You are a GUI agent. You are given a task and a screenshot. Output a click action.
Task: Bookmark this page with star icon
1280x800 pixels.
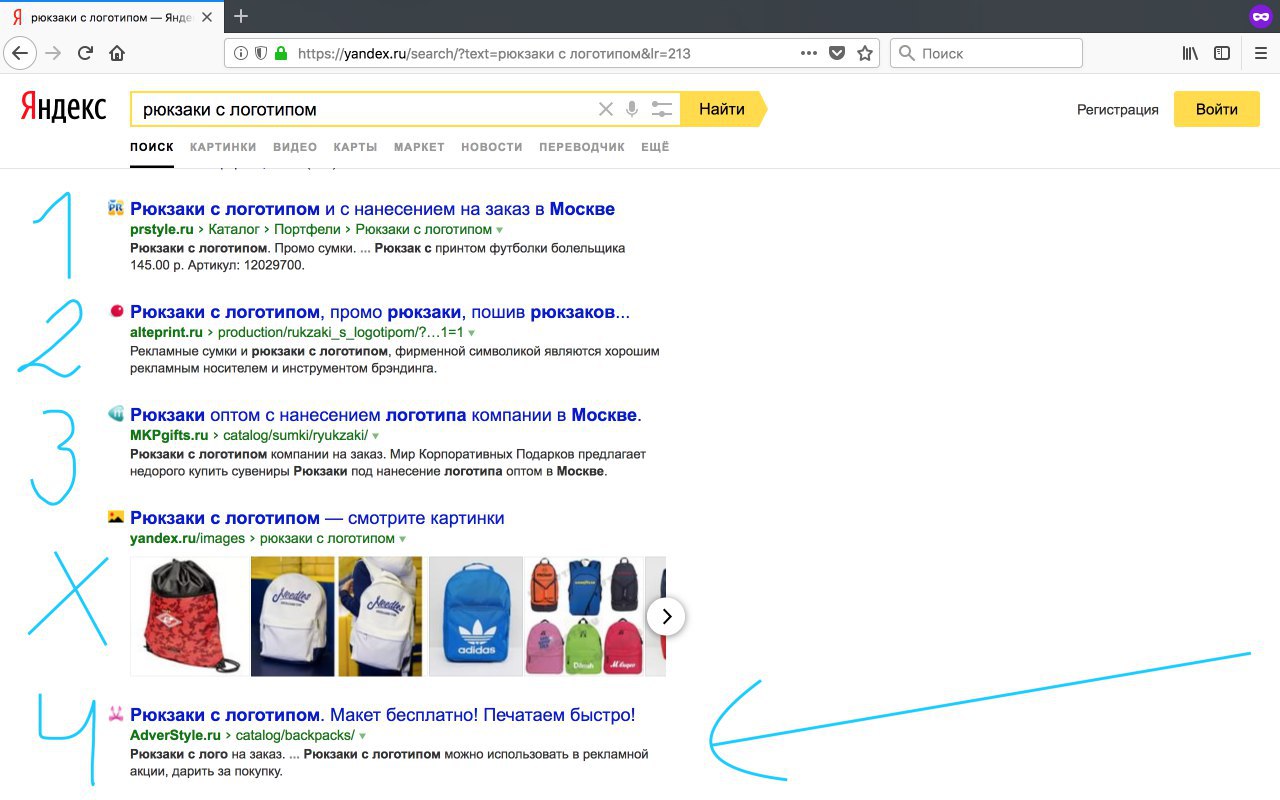865,53
